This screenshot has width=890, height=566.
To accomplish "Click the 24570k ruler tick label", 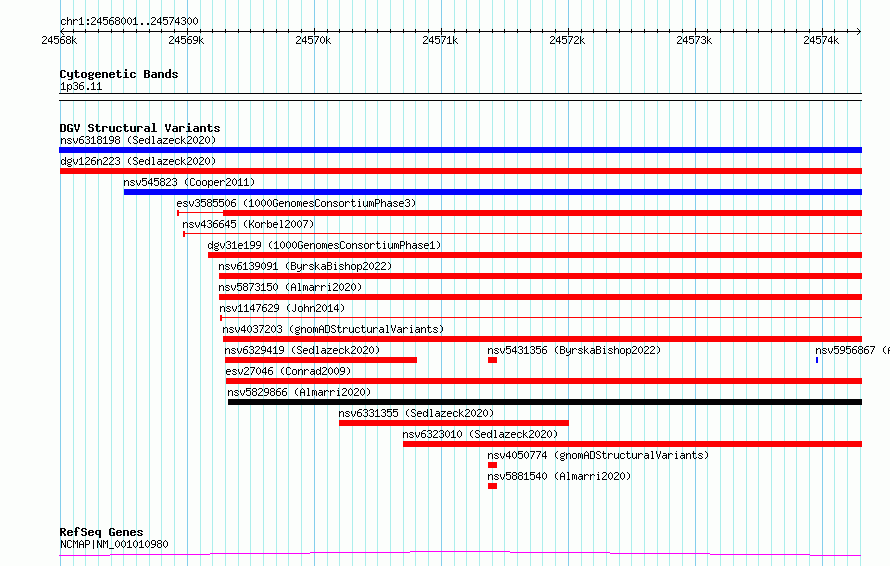I will 313,40.
